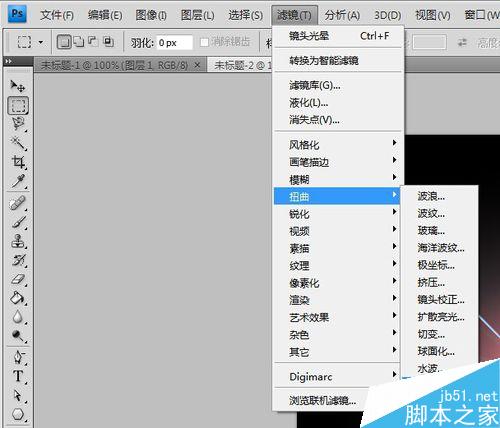This screenshot has width=500, height=428.
Task: Click the Intersect with Selection icon
Action: pyautogui.click(x=108, y=42)
